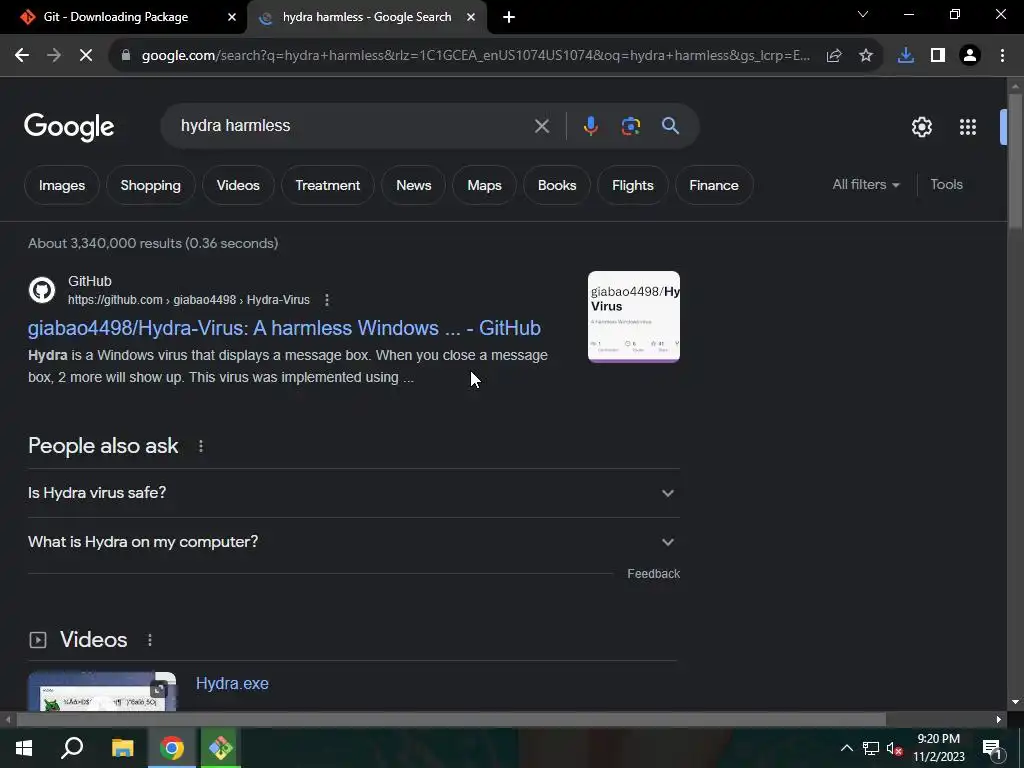Toggle Chrome side panel icon

pyautogui.click(x=938, y=56)
